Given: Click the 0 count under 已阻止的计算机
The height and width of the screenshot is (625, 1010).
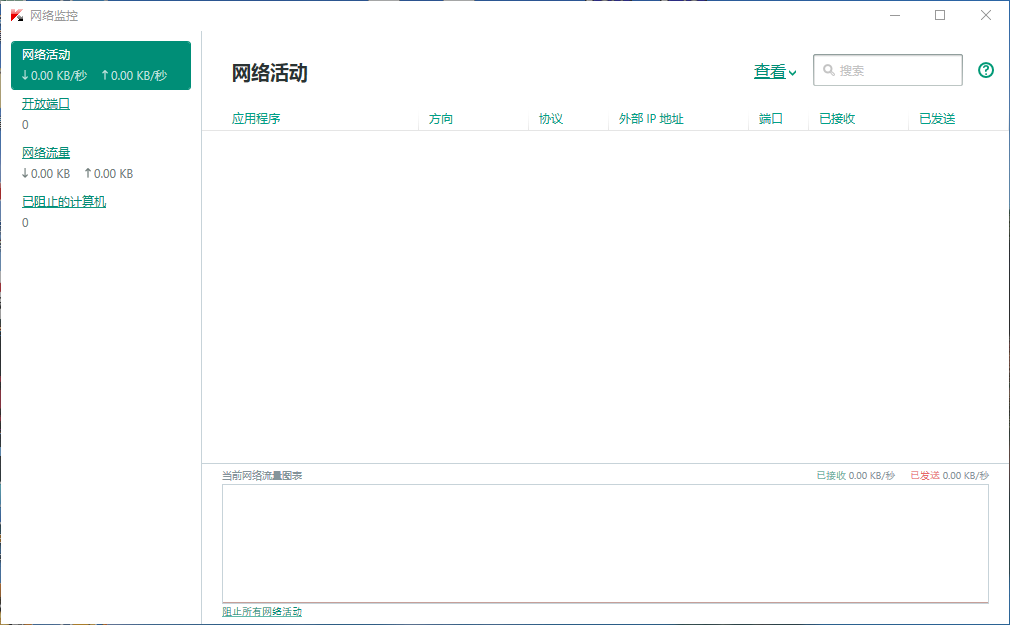Looking at the screenshot, I should coord(25,222).
